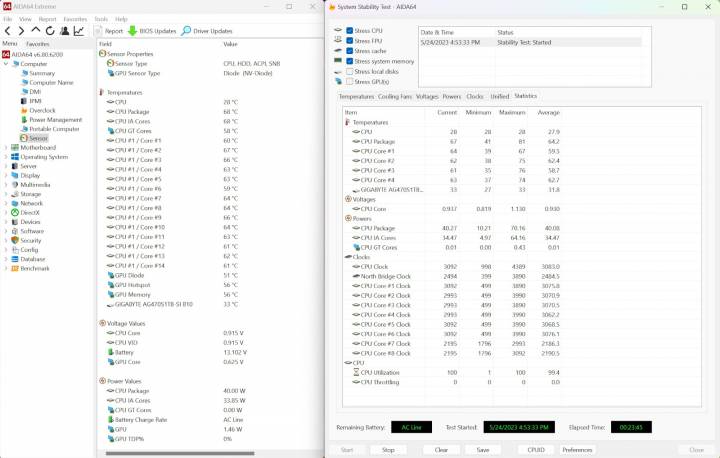720x458 pixels.
Task: Click the AIDA64 v6.88.6200 root node
Action: (x=37, y=54)
